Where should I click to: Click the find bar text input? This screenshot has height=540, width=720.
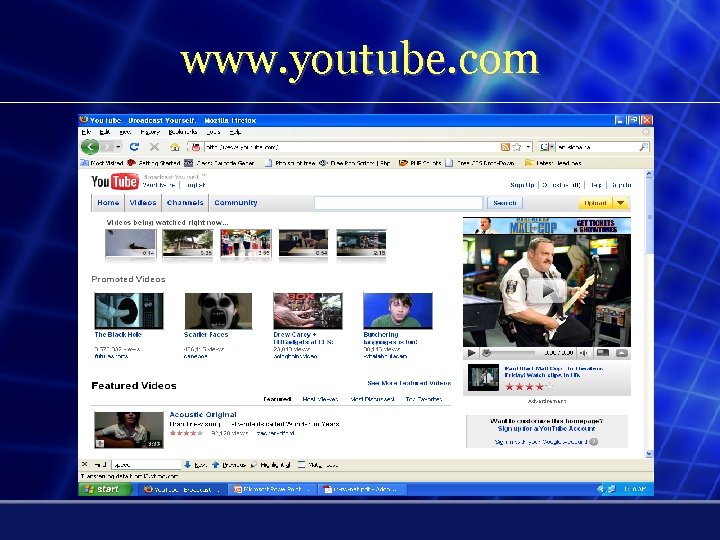[x=146, y=465]
